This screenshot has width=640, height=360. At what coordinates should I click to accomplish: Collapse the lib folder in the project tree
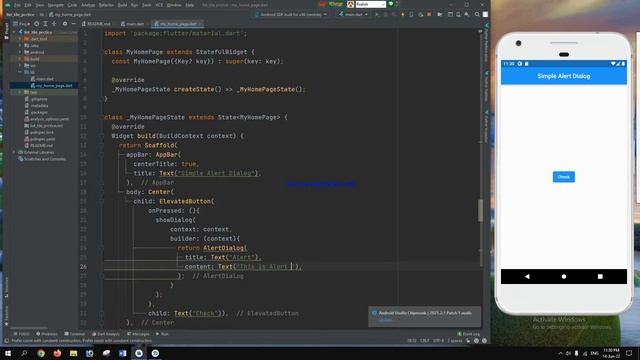(x=20, y=72)
